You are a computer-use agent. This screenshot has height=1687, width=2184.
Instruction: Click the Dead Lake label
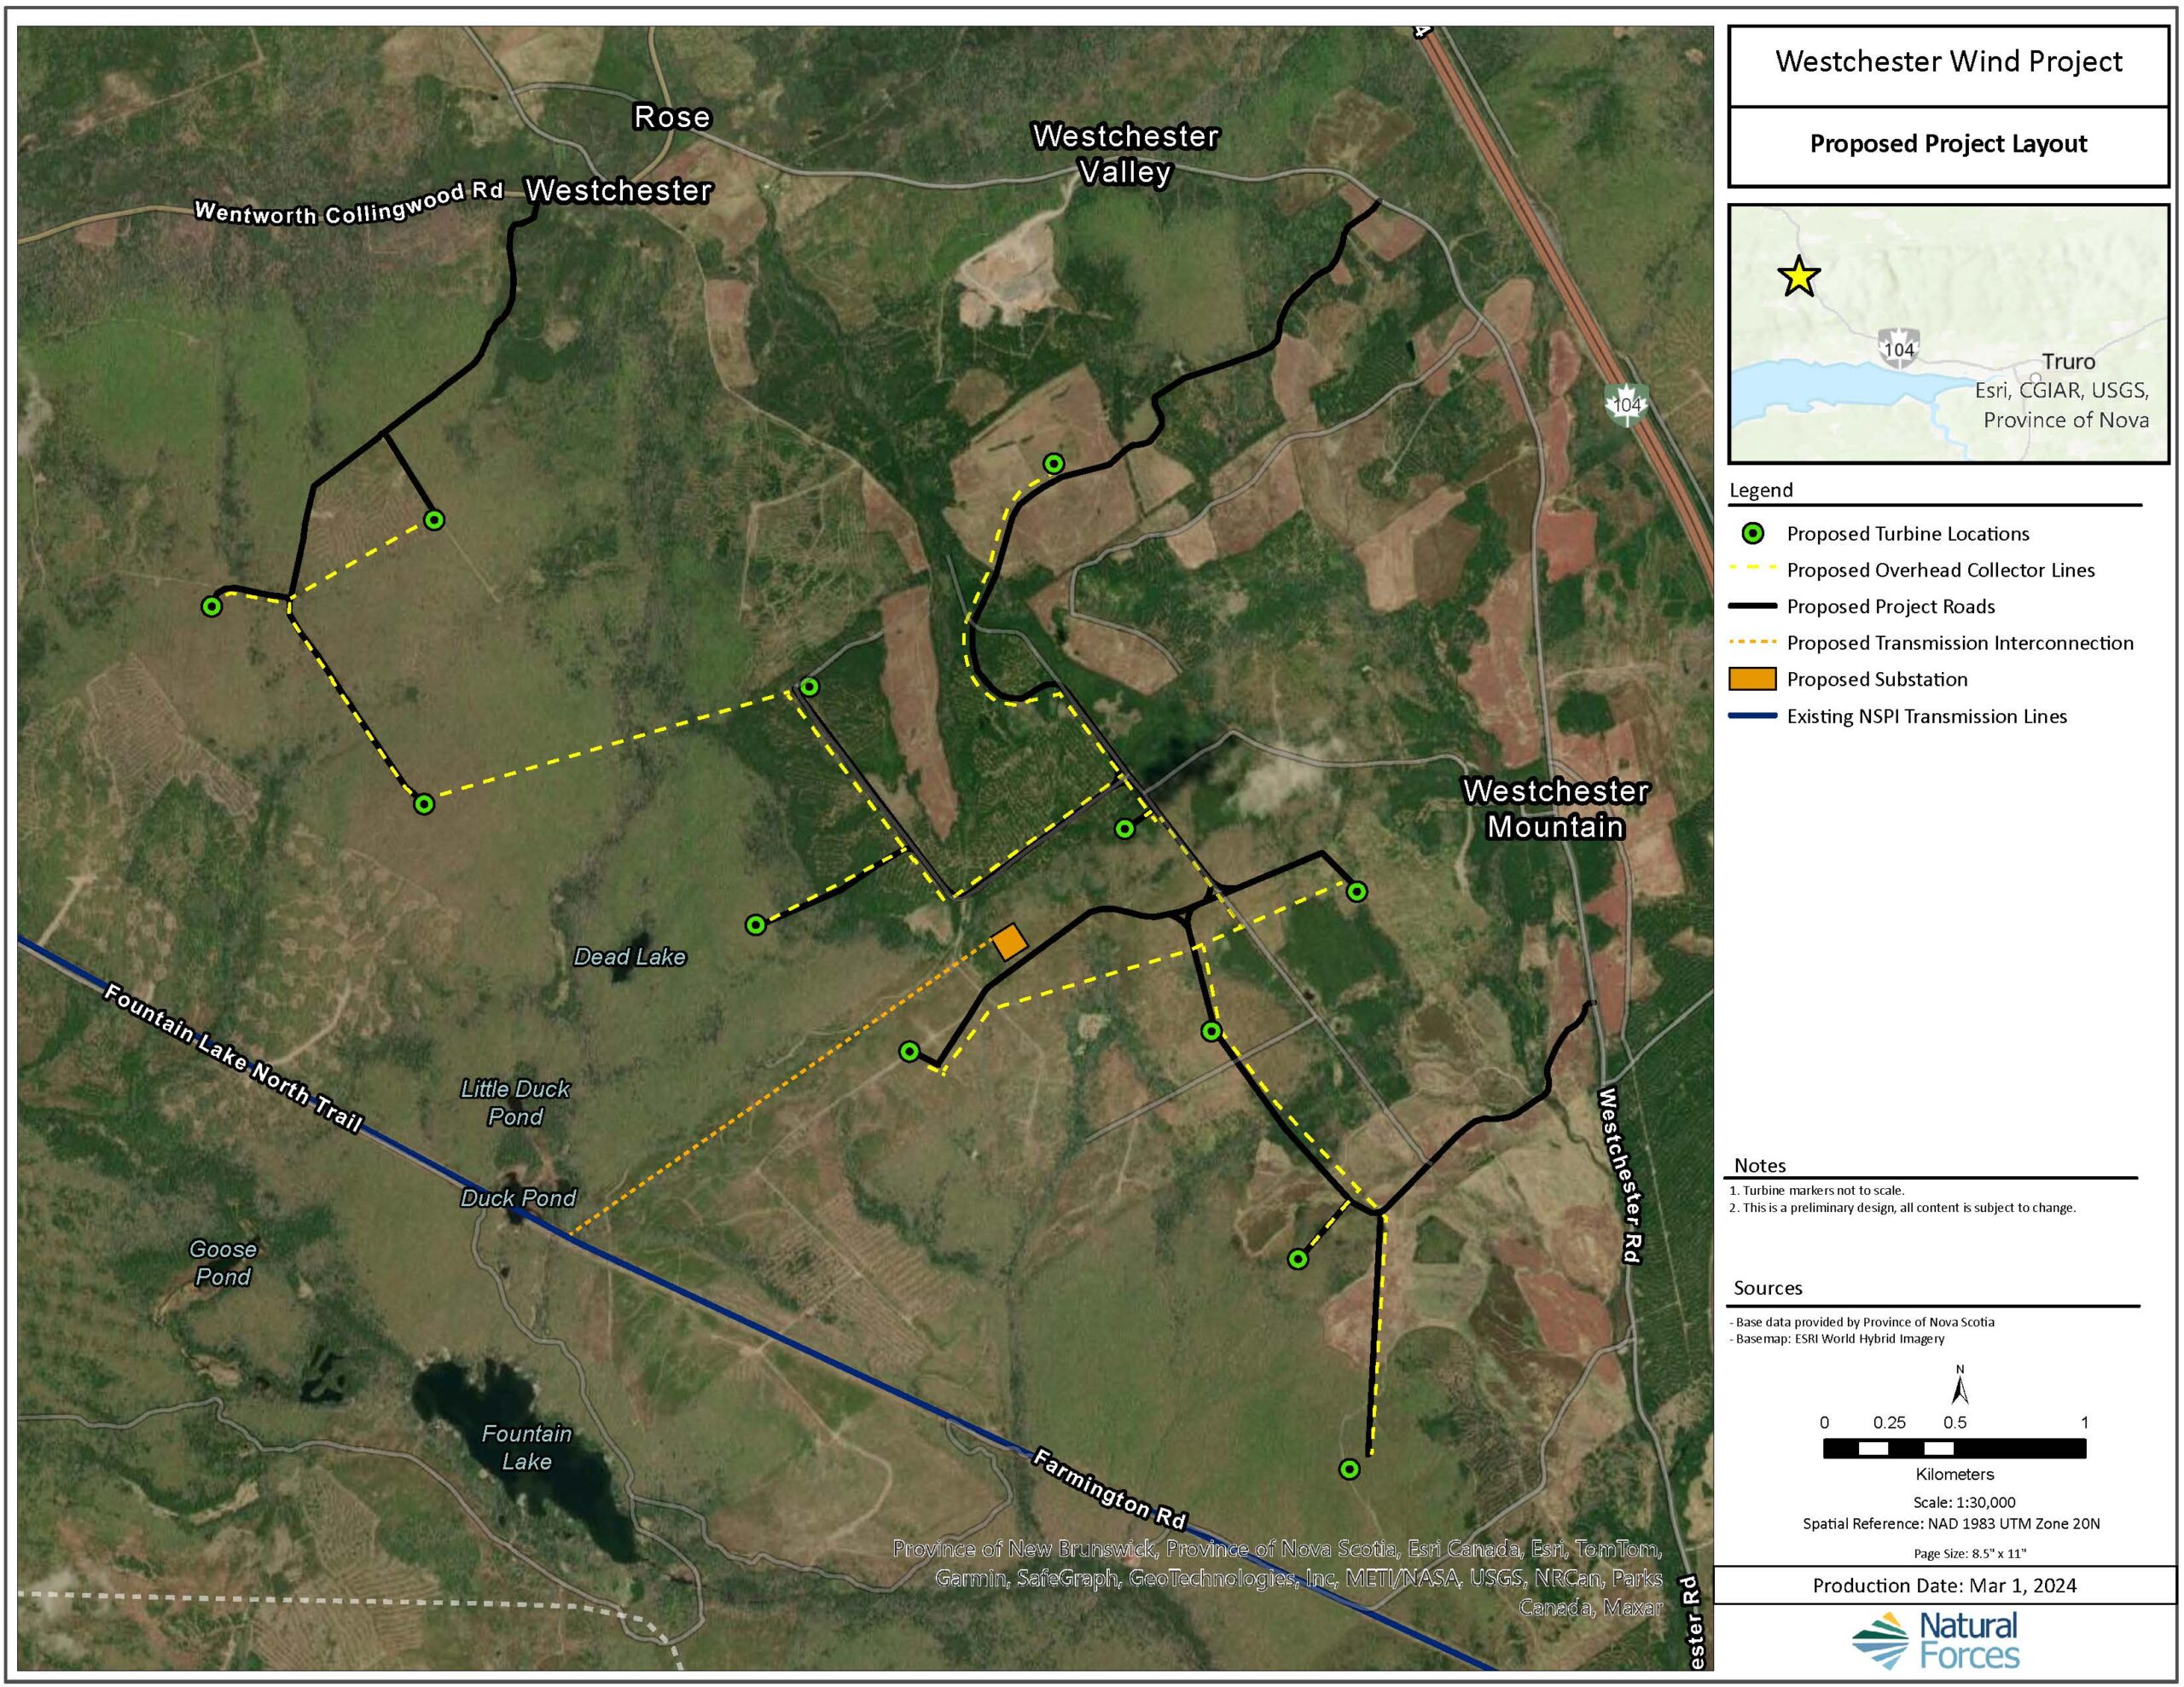(x=629, y=957)
